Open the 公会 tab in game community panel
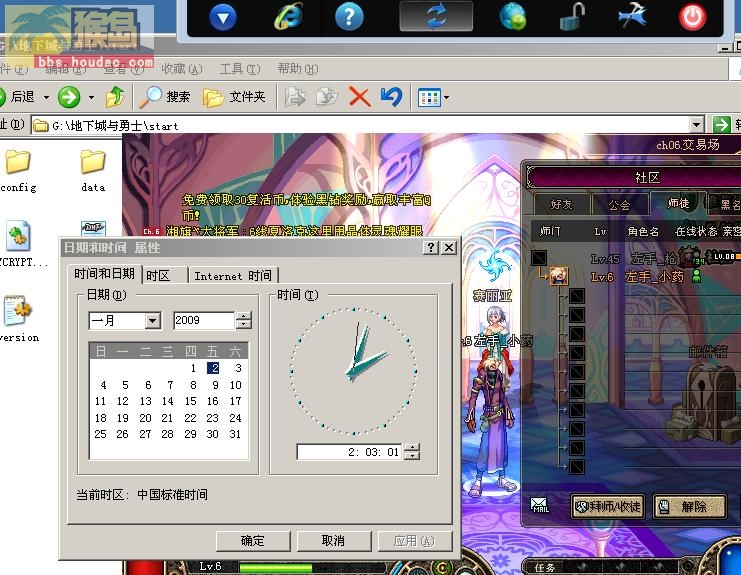Viewport: 741px width, 575px height. (620, 204)
